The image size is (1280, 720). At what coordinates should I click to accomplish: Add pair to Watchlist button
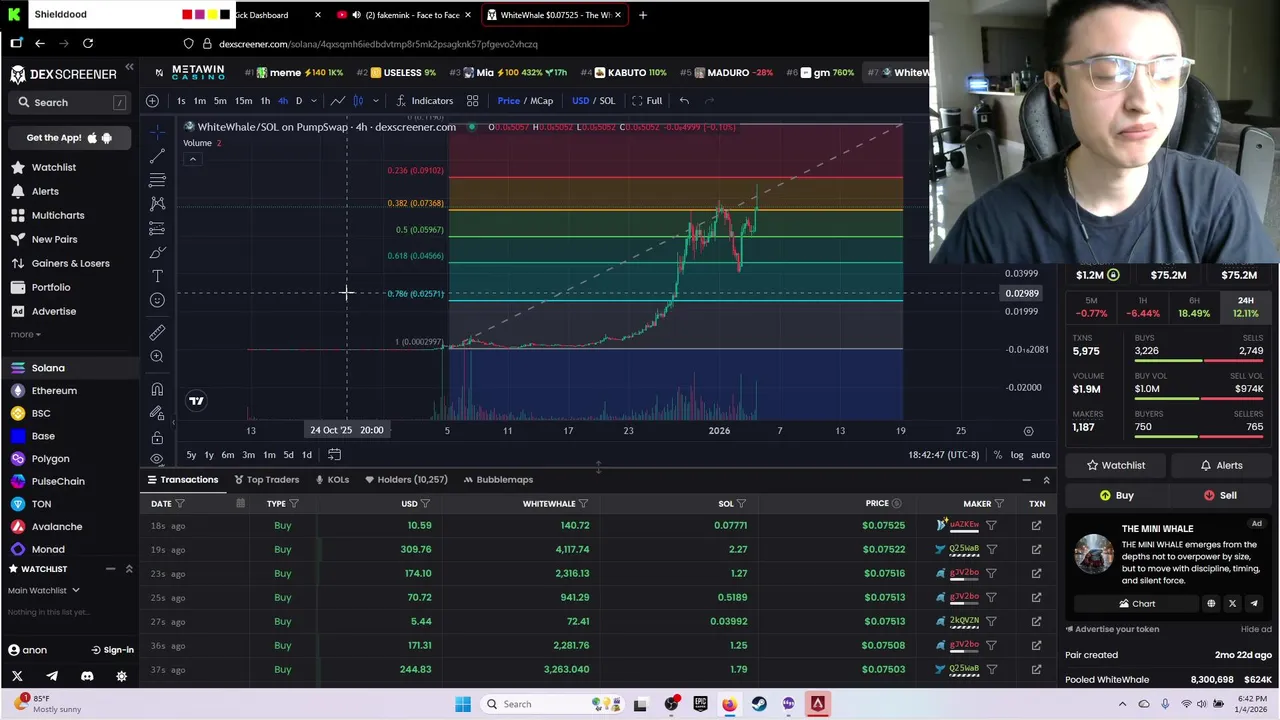(1116, 465)
